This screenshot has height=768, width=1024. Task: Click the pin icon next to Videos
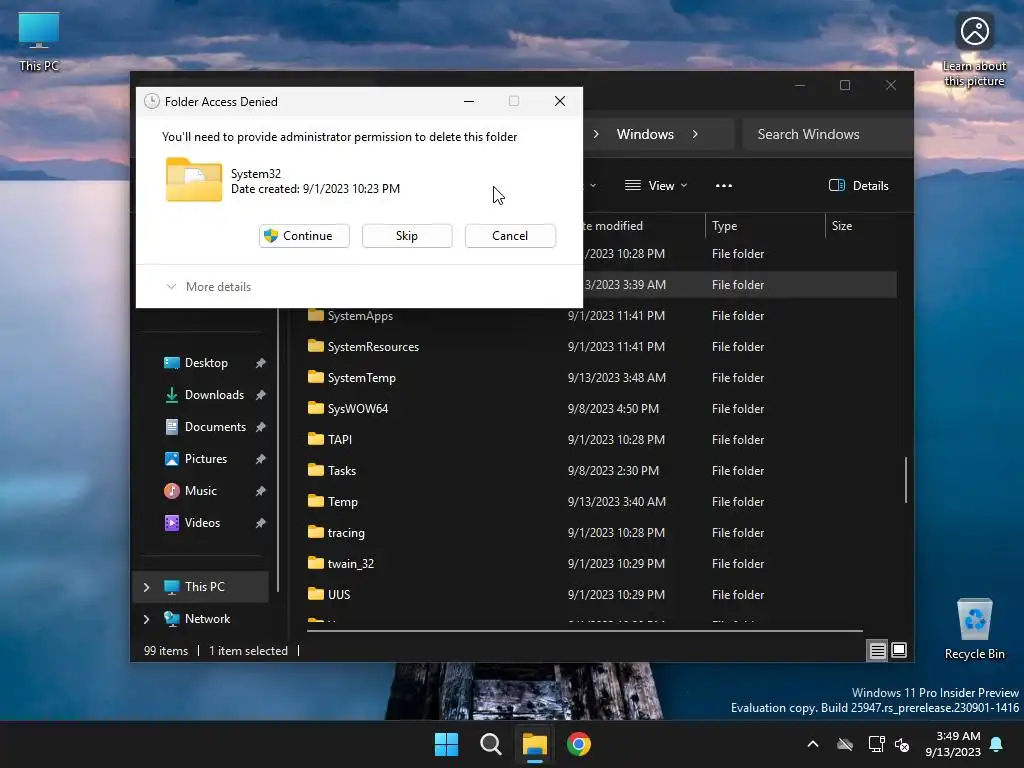point(261,523)
